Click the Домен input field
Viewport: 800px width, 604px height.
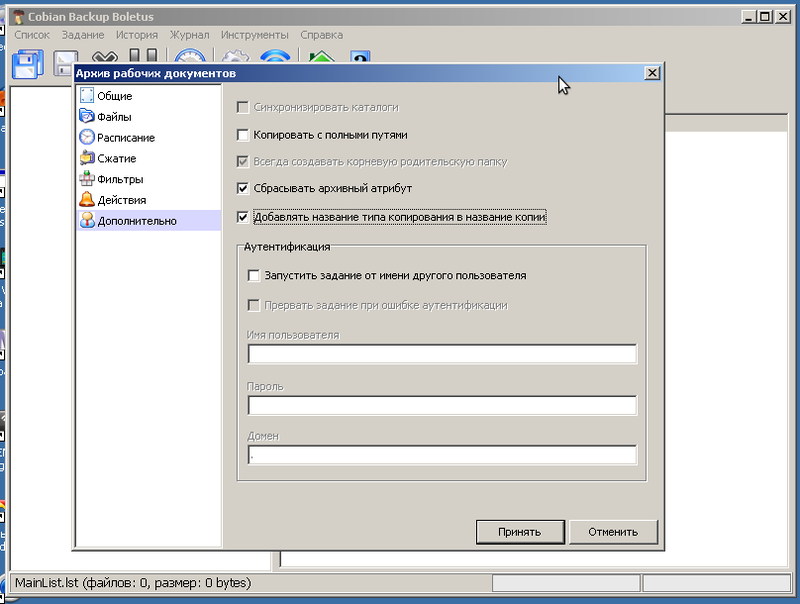click(442, 456)
